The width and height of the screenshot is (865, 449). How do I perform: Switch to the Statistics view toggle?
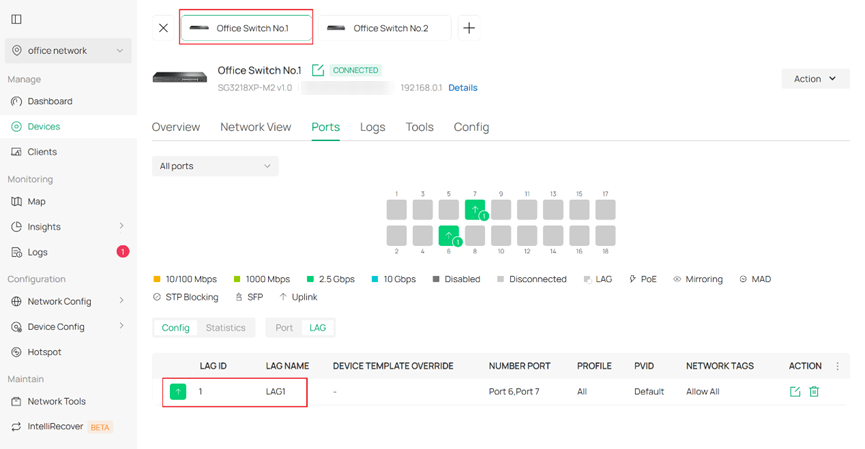click(225, 327)
